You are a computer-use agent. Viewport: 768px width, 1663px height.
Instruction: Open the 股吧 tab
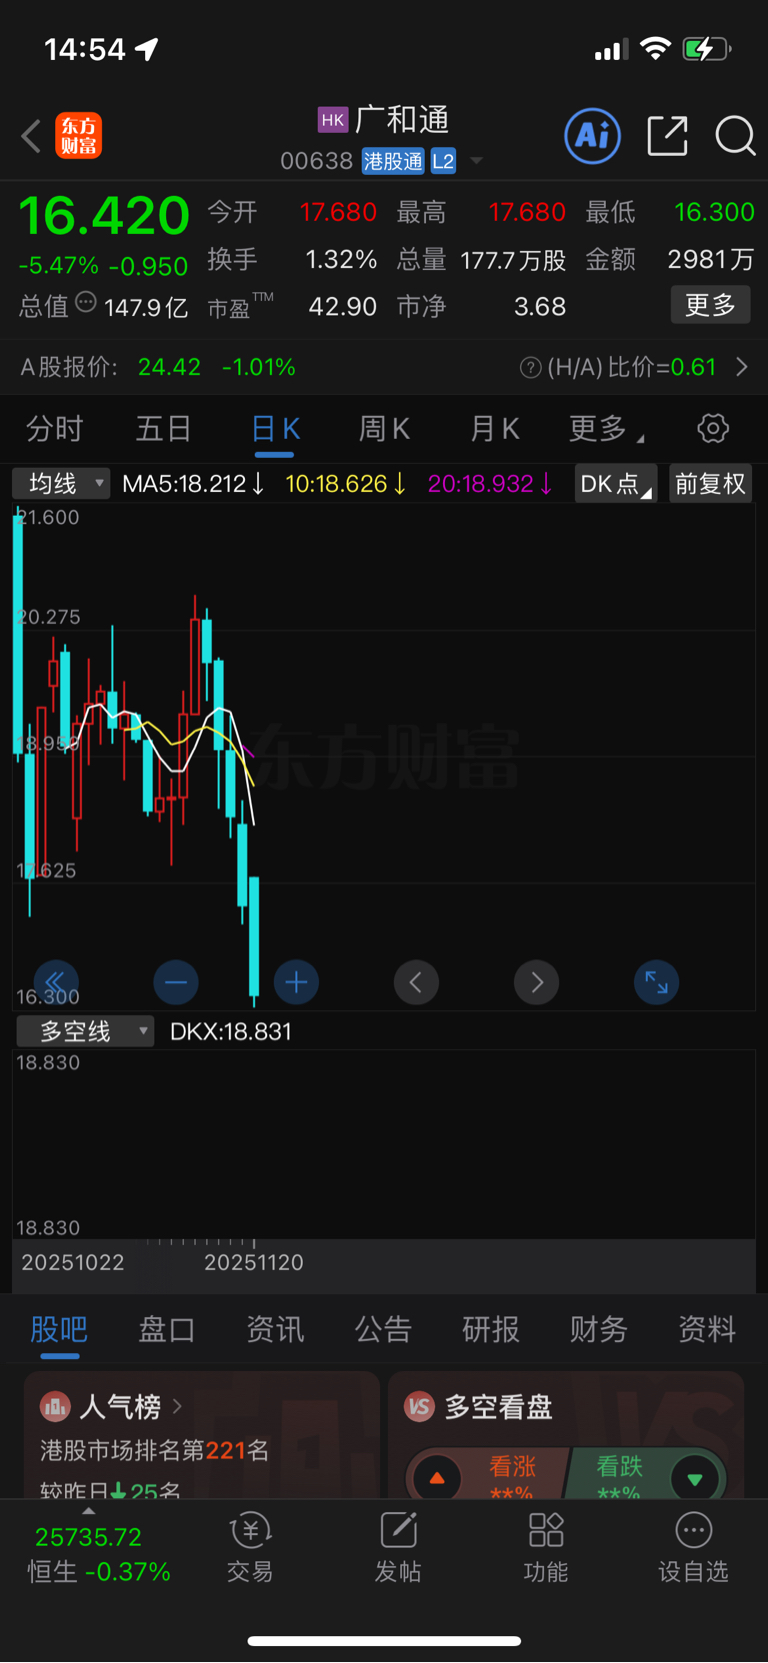pyautogui.click(x=59, y=1329)
